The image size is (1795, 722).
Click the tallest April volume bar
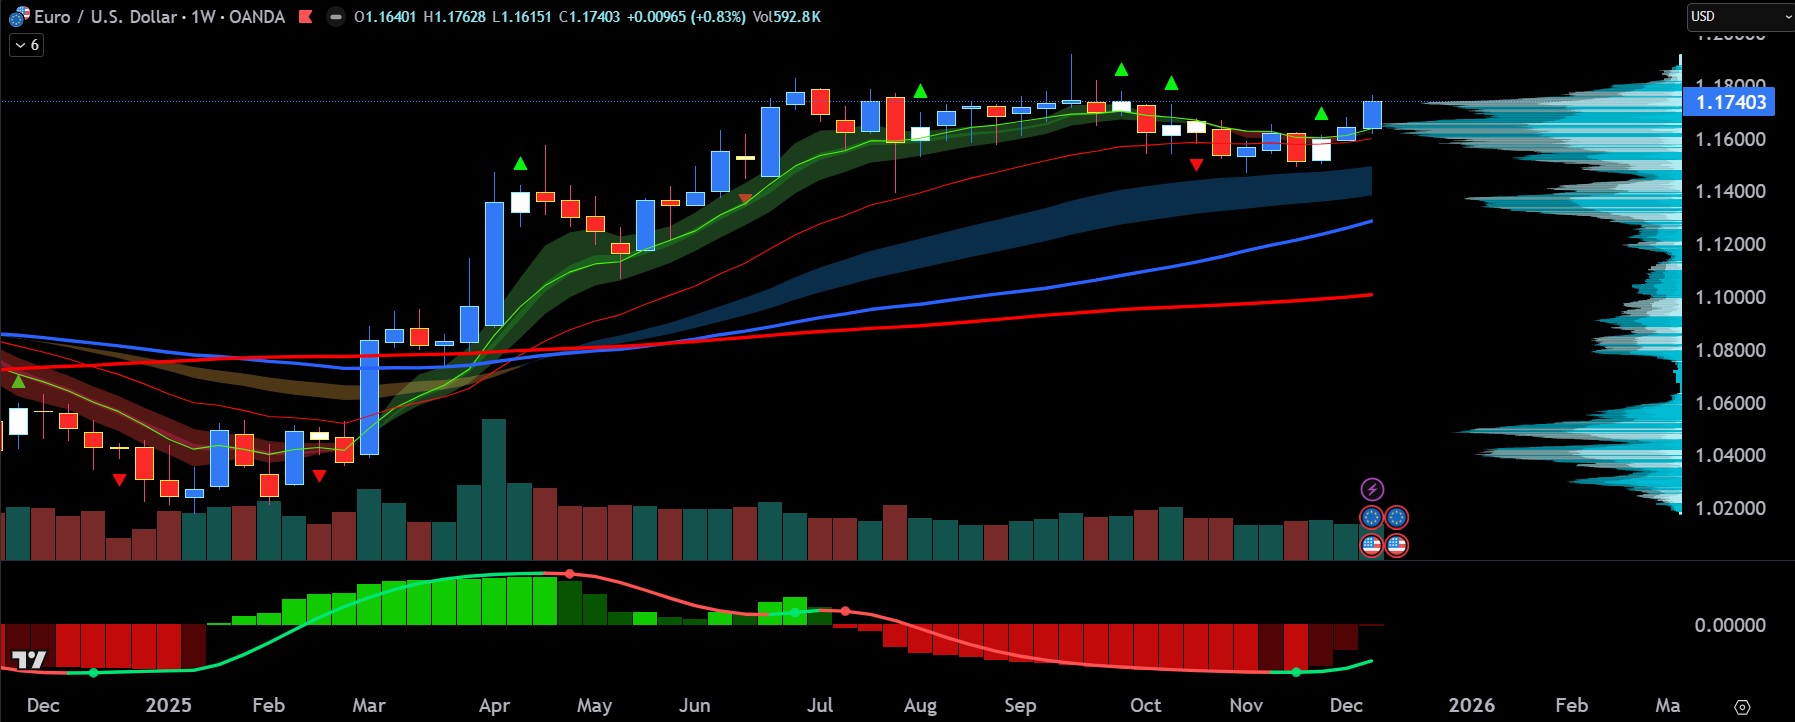(x=494, y=488)
